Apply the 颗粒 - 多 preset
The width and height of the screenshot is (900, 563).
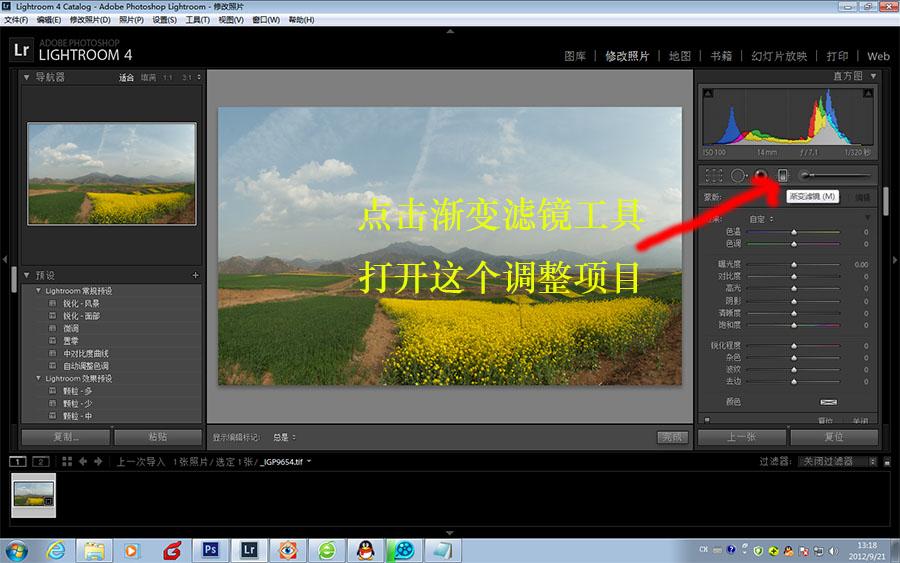77,391
